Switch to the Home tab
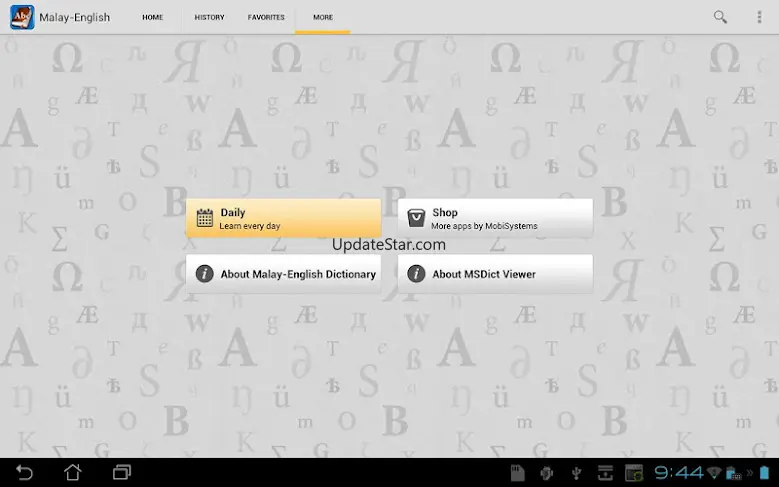Viewport: 779px width, 487px height. 152,17
